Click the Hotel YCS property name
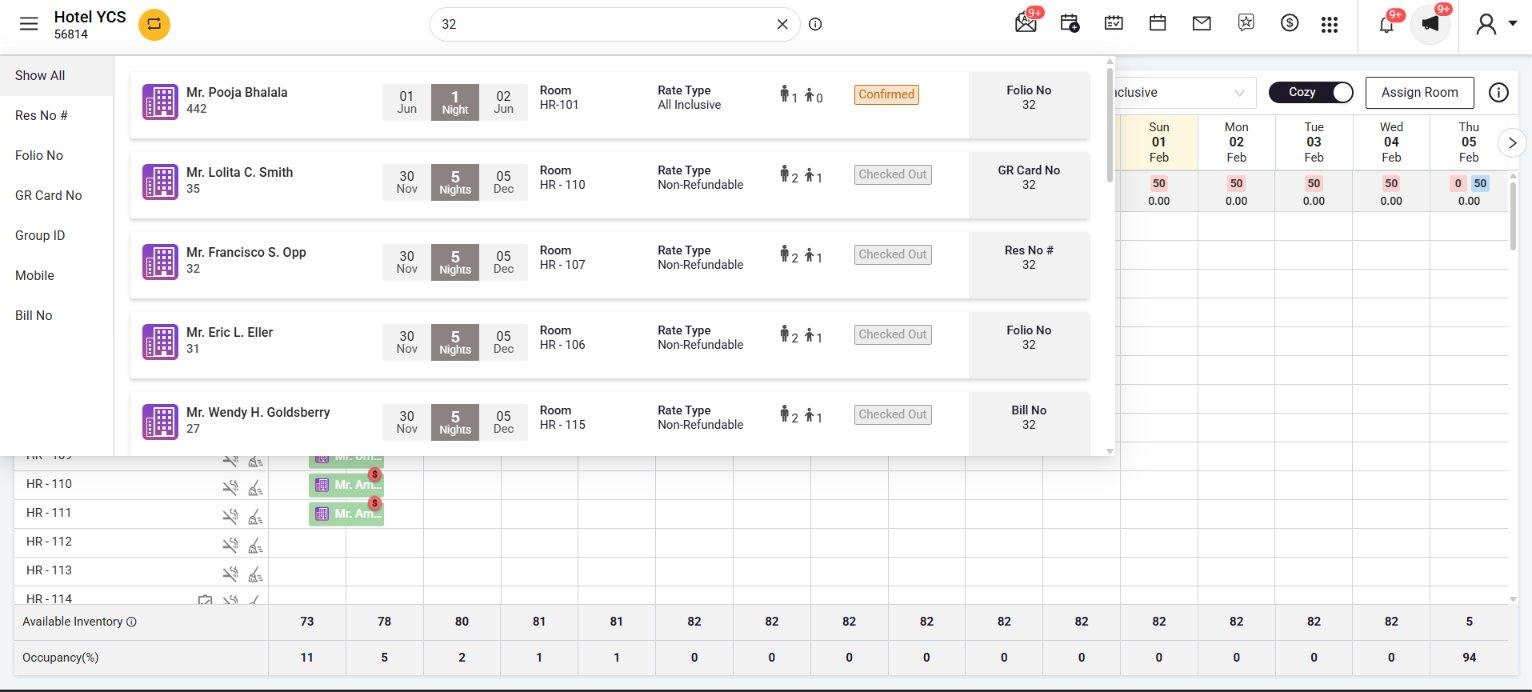1532x692 pixels. [x=90, y=16]
